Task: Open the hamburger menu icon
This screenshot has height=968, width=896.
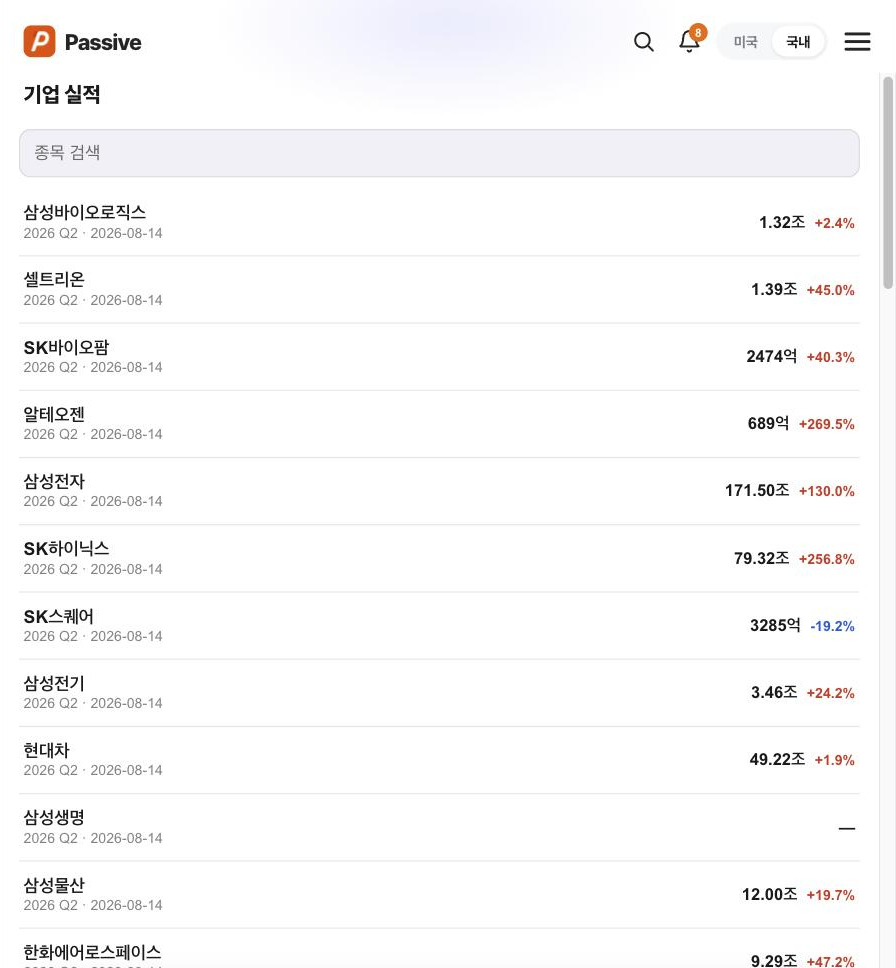Action: [x=857, y=41]
